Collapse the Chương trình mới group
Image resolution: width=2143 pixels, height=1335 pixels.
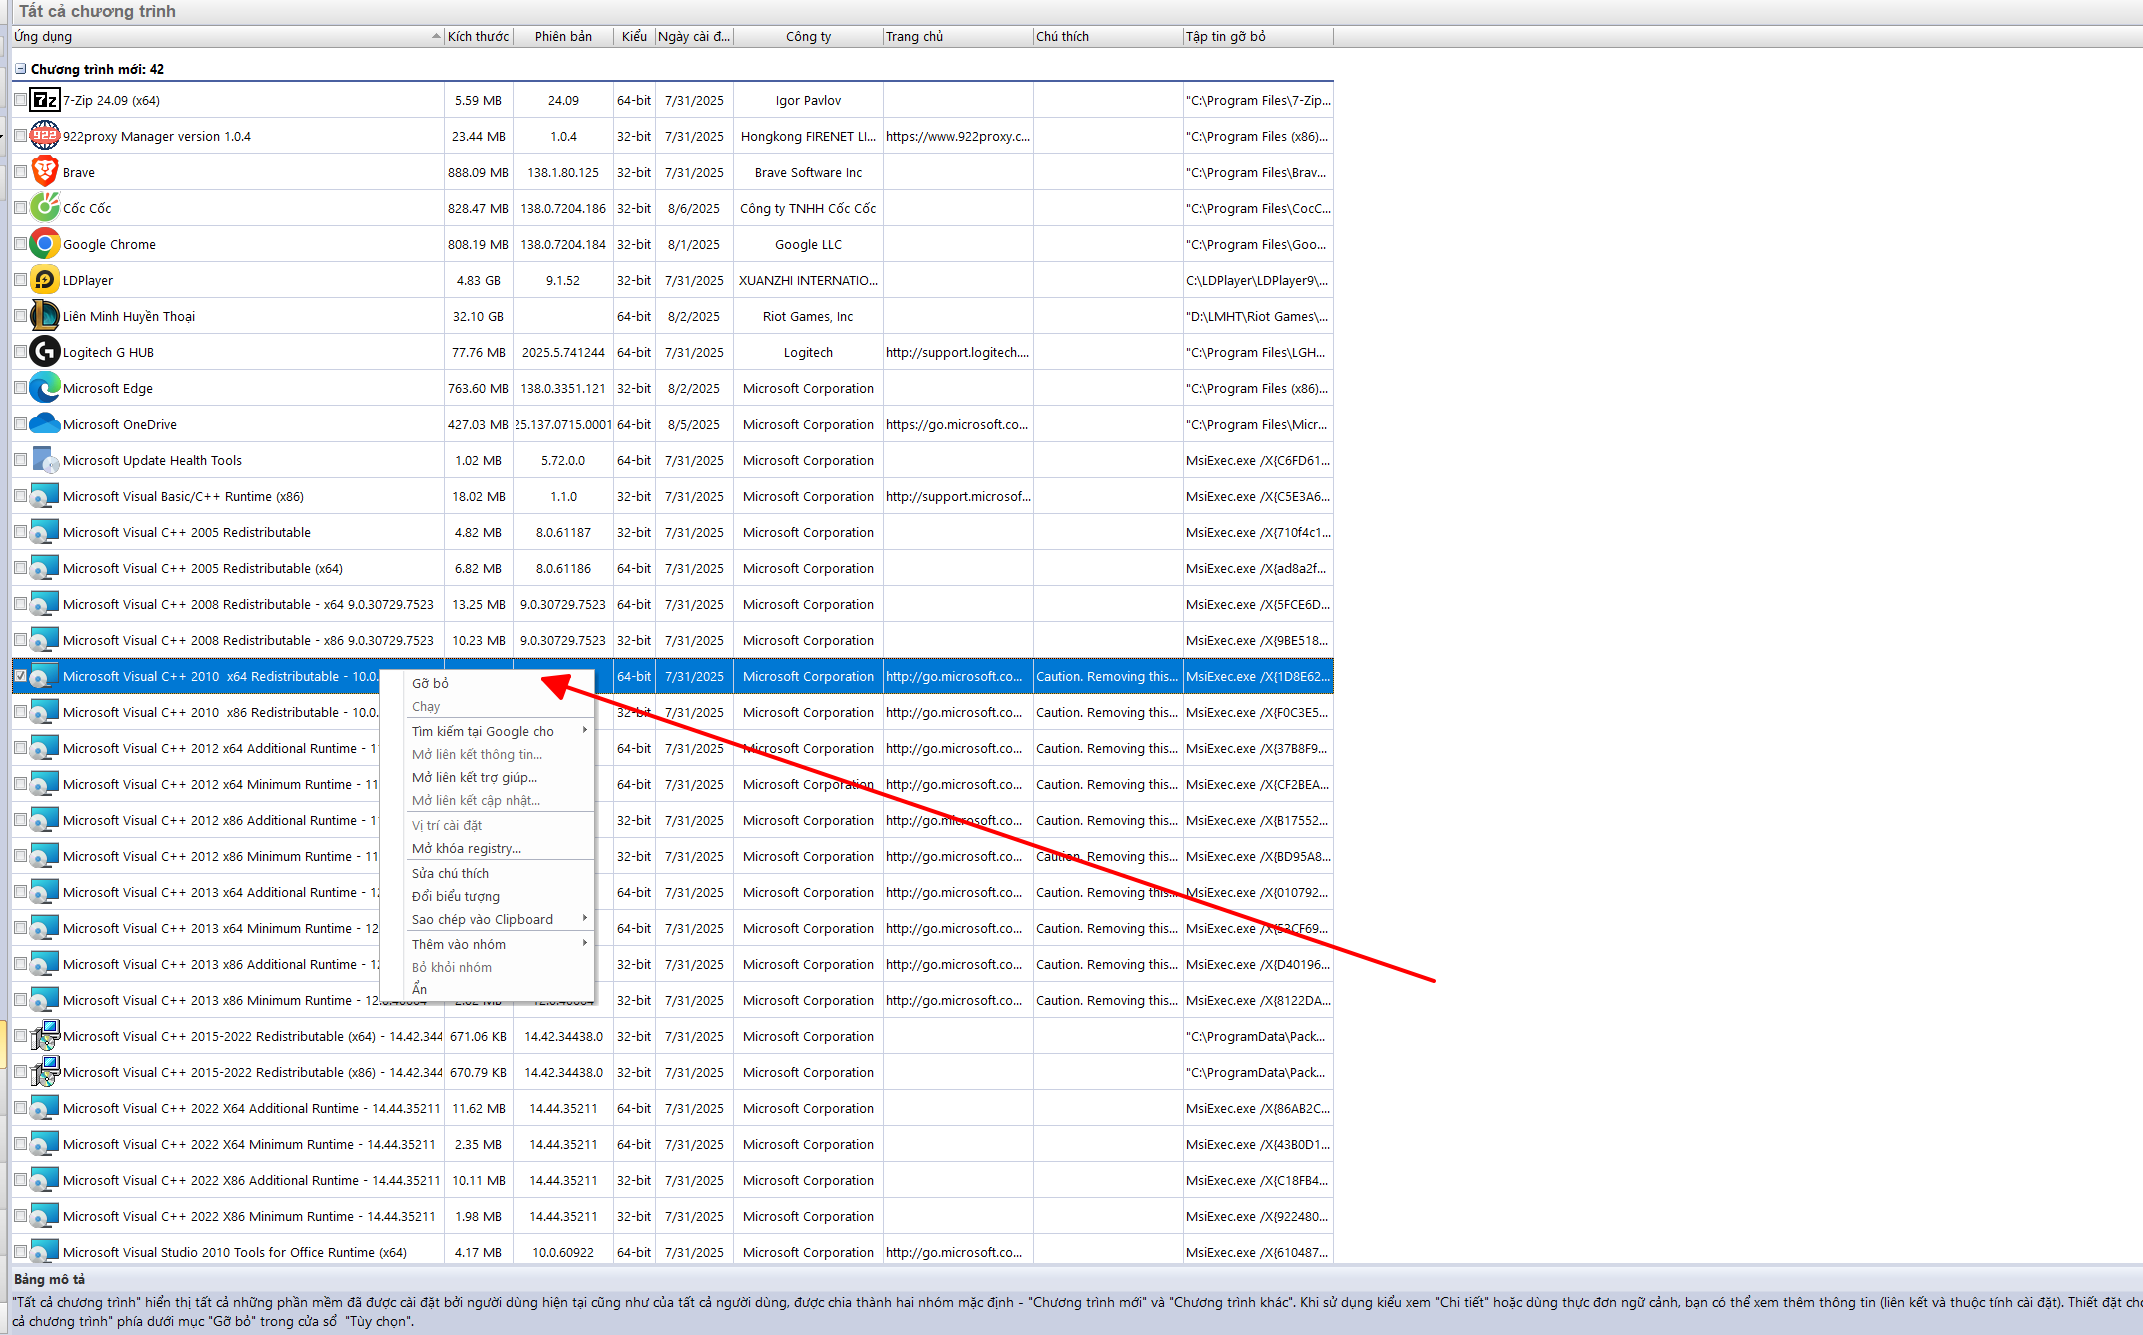(x=20, y=69)
